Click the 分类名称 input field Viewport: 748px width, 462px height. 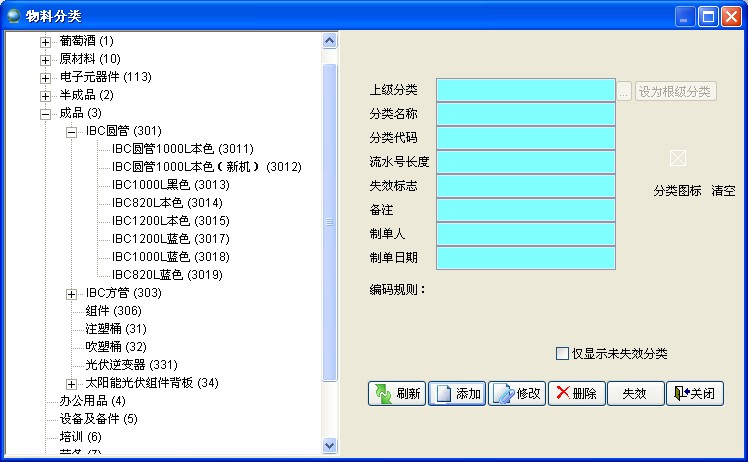525,113
